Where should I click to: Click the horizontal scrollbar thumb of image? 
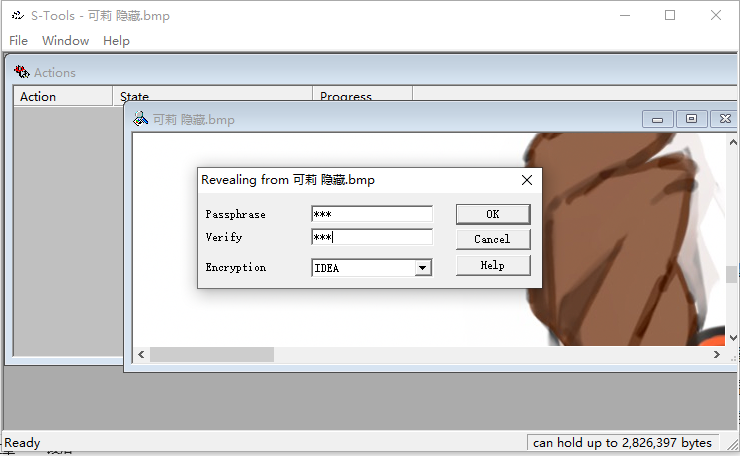[211, 355]
